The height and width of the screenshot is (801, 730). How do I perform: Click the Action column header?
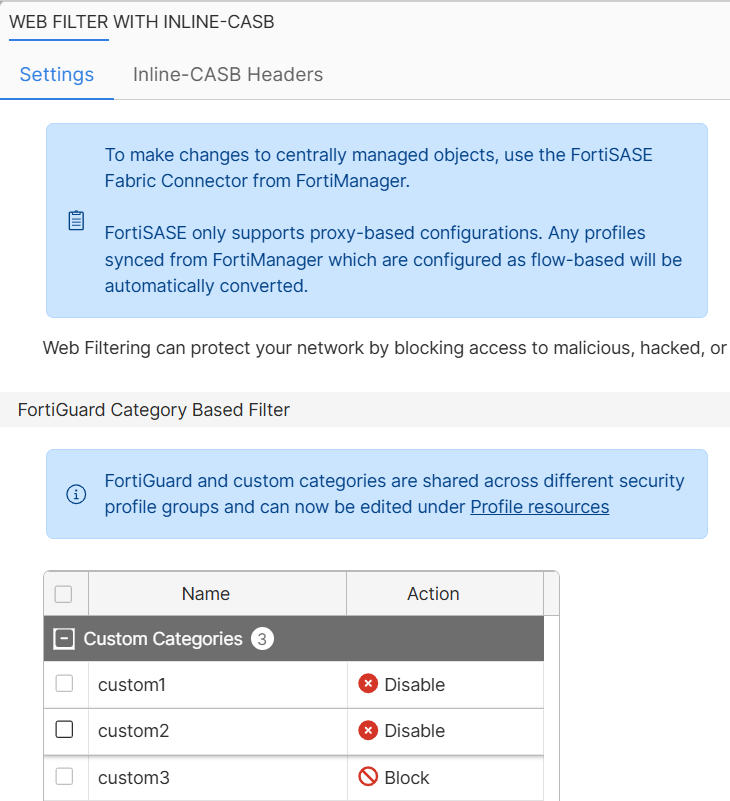(433, 593)
